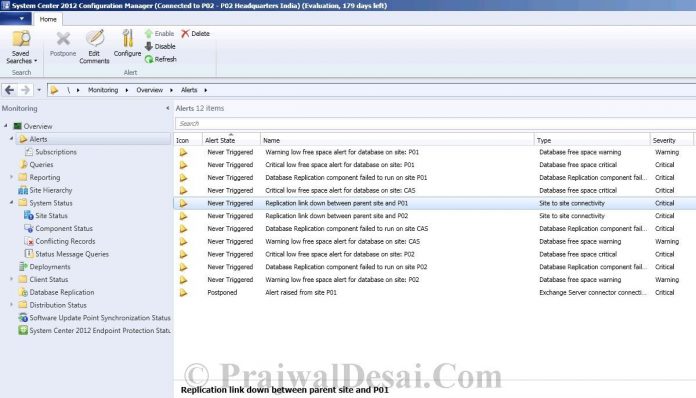Go back with the navigation arrow

point(9,90)
